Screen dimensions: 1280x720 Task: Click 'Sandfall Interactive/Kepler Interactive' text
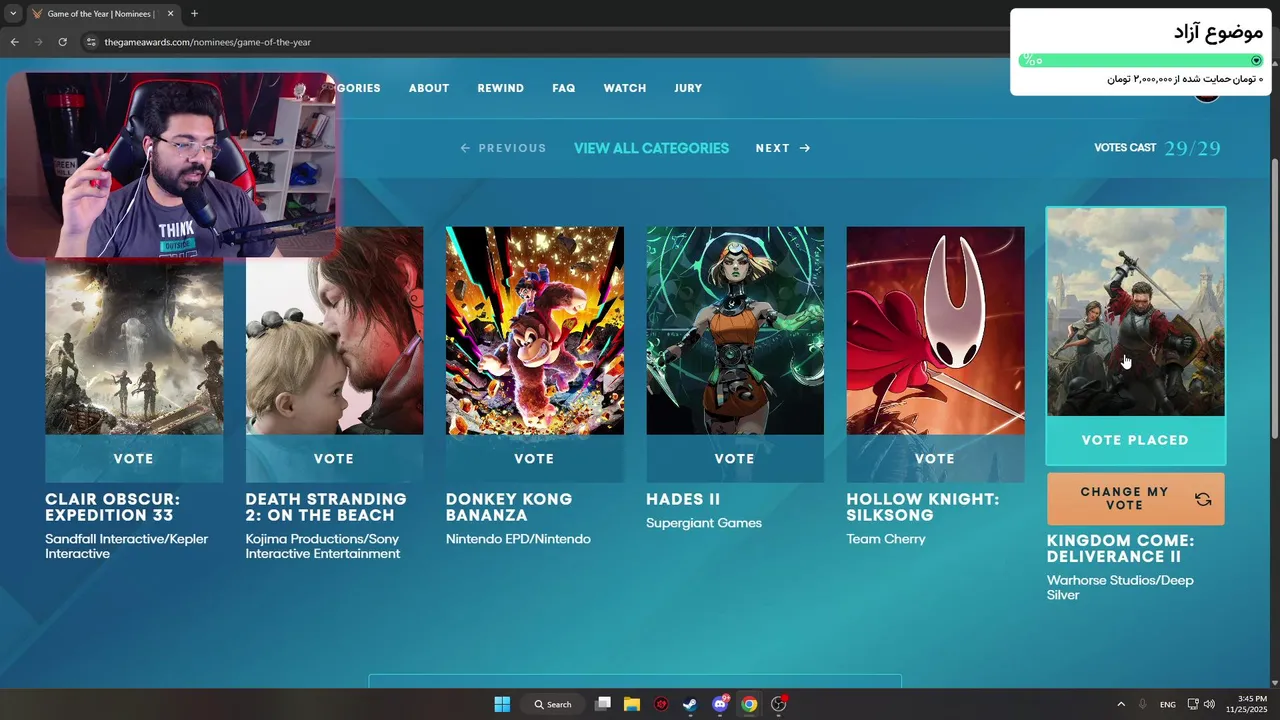127,546
